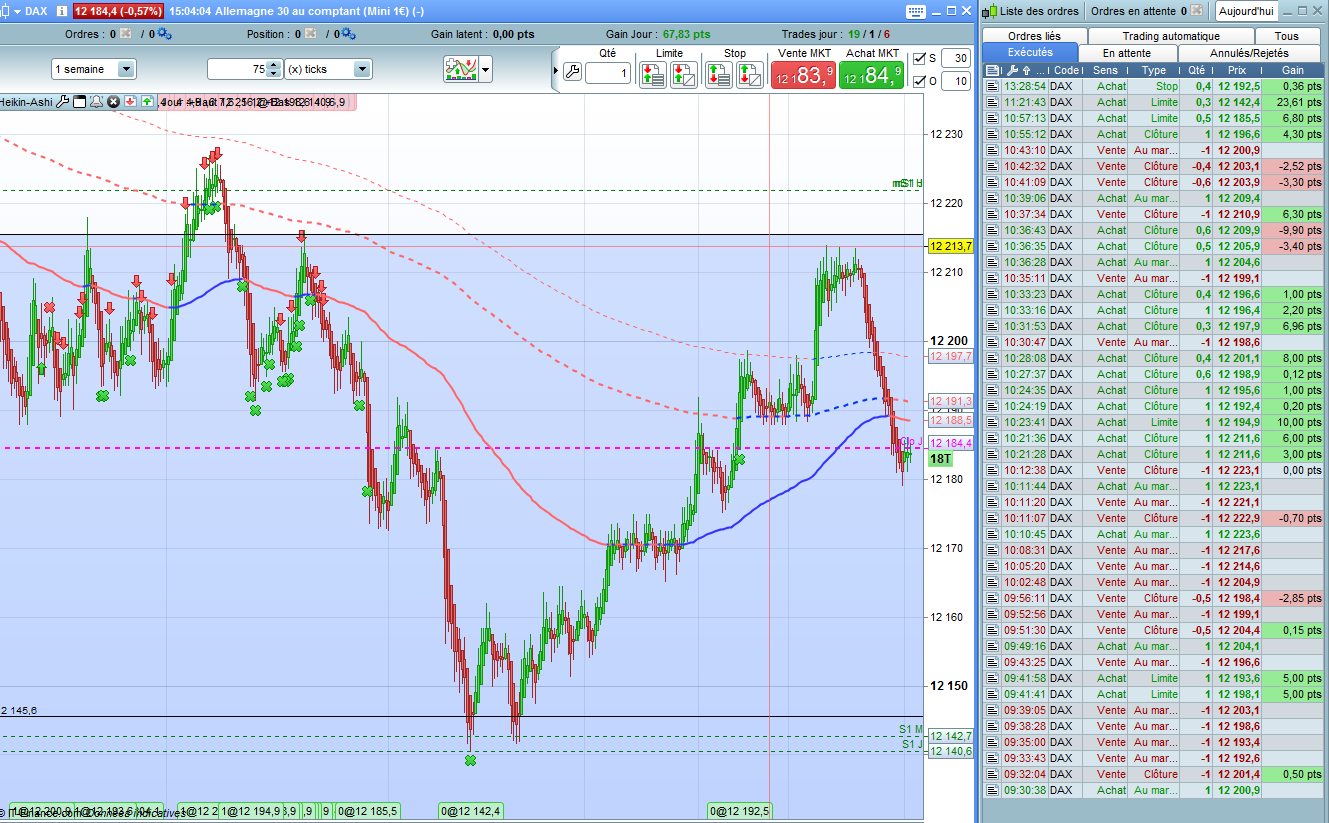Click the green Achat MKT buy button
The image size is (1329, 823).
click(871, 75)
